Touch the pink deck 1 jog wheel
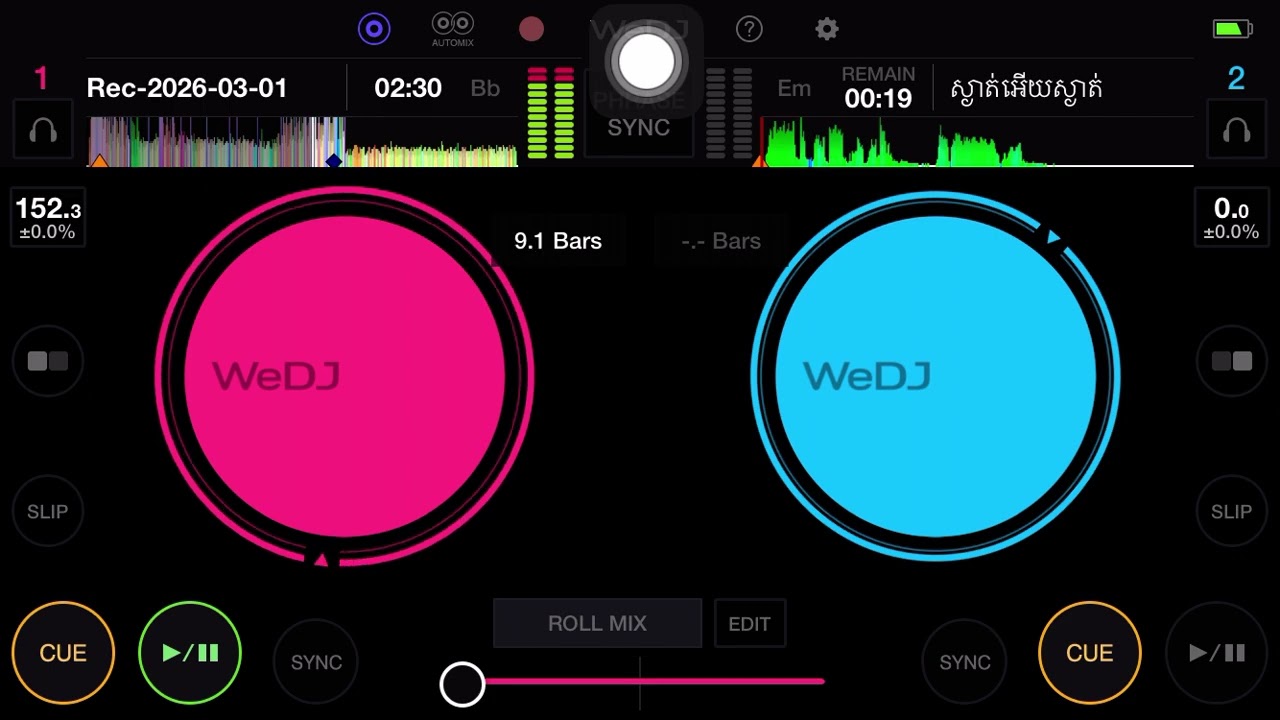Screen dimensions: 1280x720 click(x=345, y=376)
